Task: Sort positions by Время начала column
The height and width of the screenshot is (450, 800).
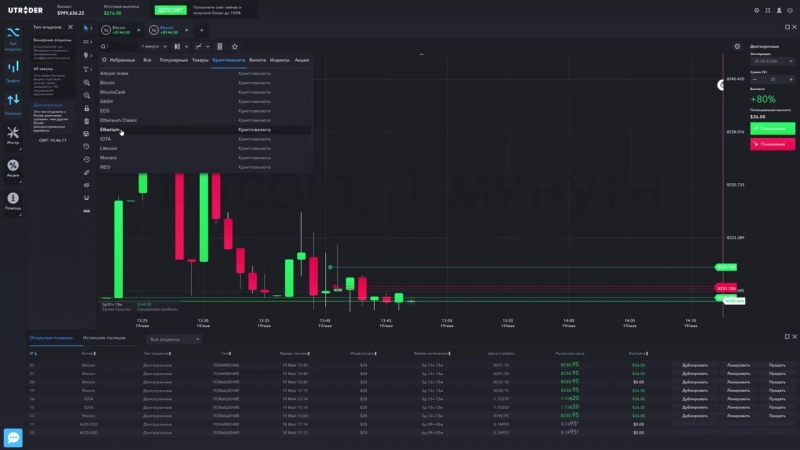Action: coord(294,354)
